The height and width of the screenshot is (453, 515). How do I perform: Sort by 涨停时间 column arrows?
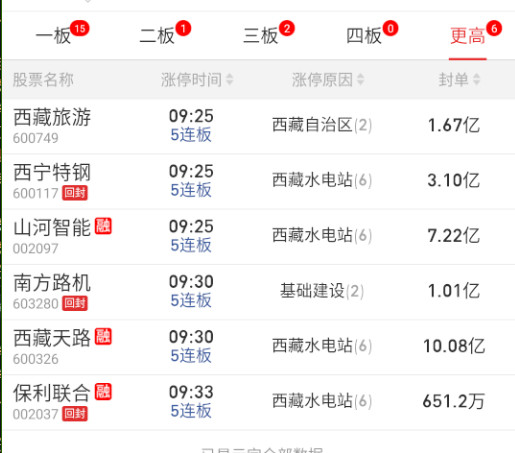pyautogui.click(x=229, y=80)
